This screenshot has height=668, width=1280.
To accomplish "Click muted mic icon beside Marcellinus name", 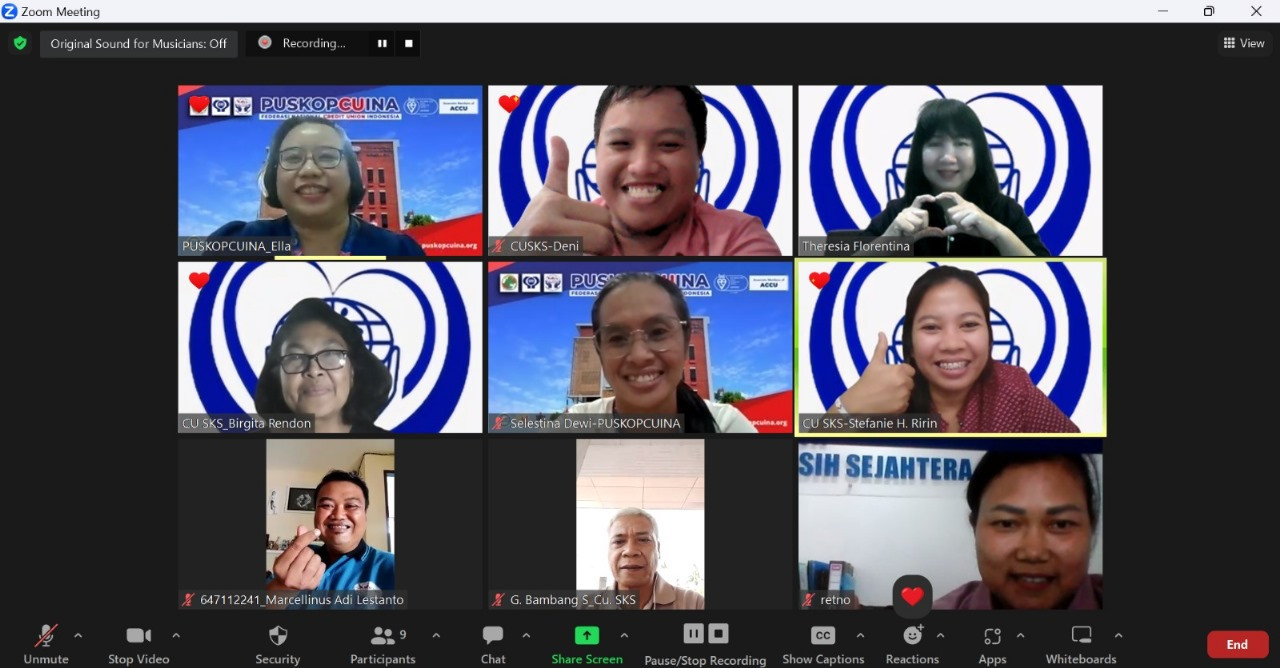I will [x=188, y=600].
